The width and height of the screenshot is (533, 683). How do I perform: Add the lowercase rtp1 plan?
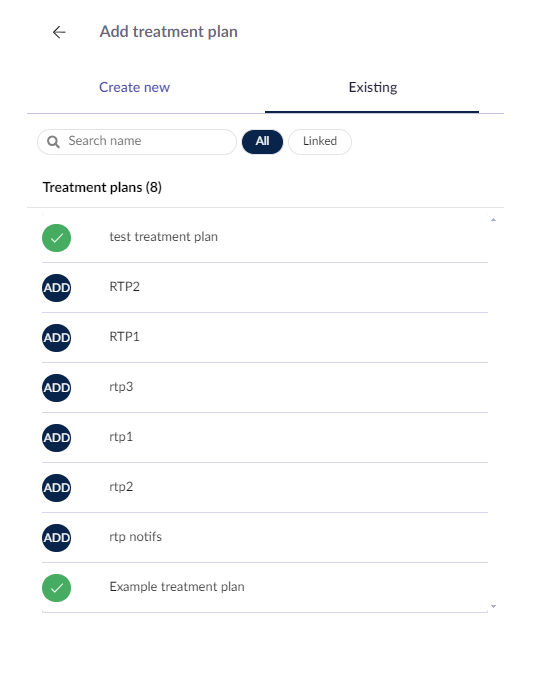tap(57, 438)
